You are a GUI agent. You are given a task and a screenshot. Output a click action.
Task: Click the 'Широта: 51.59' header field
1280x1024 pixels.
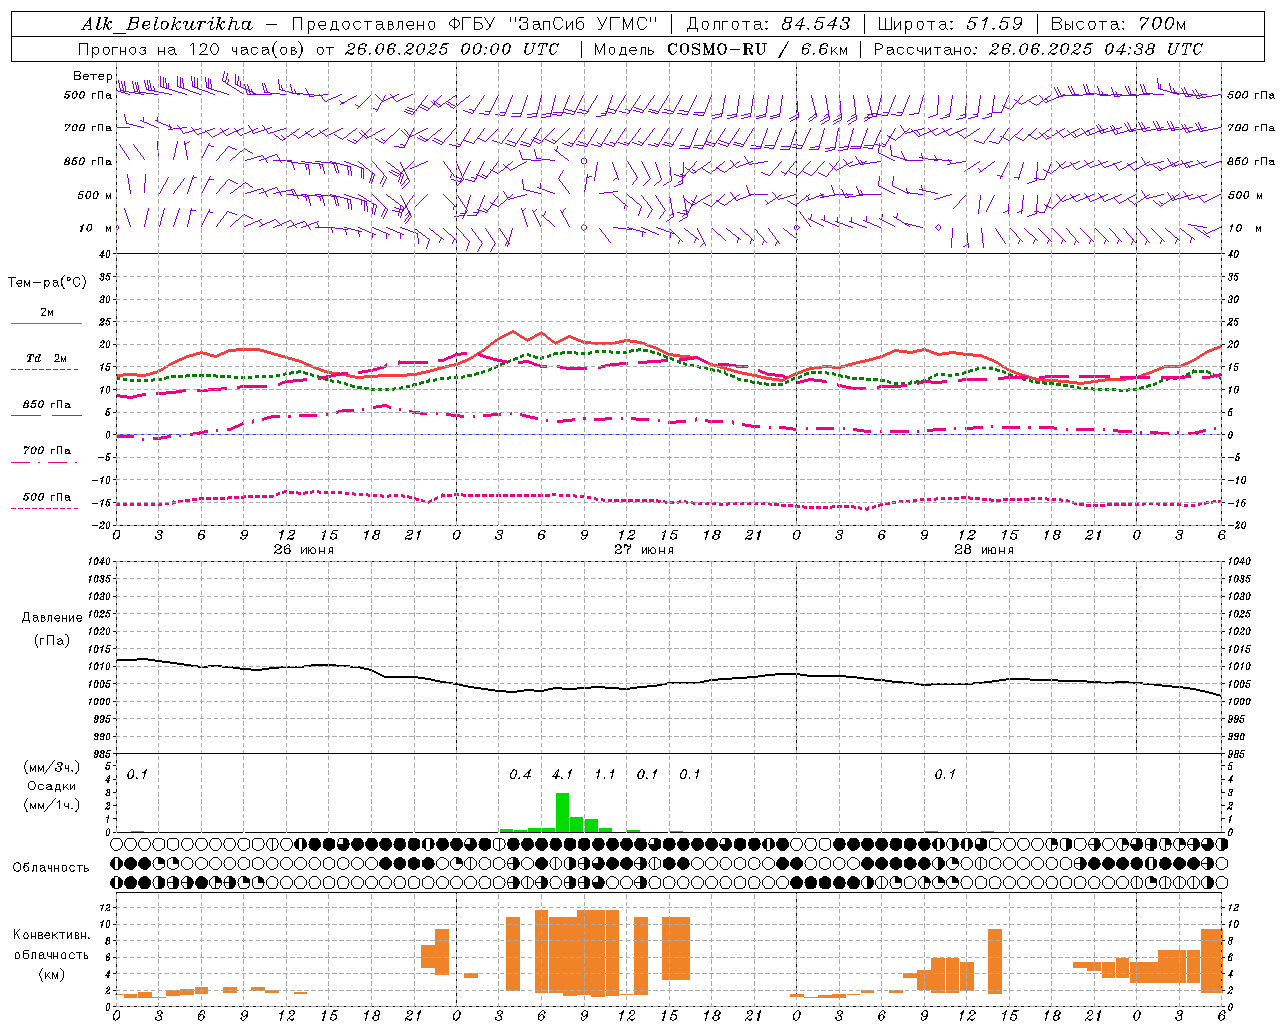(x=950, y=24)
